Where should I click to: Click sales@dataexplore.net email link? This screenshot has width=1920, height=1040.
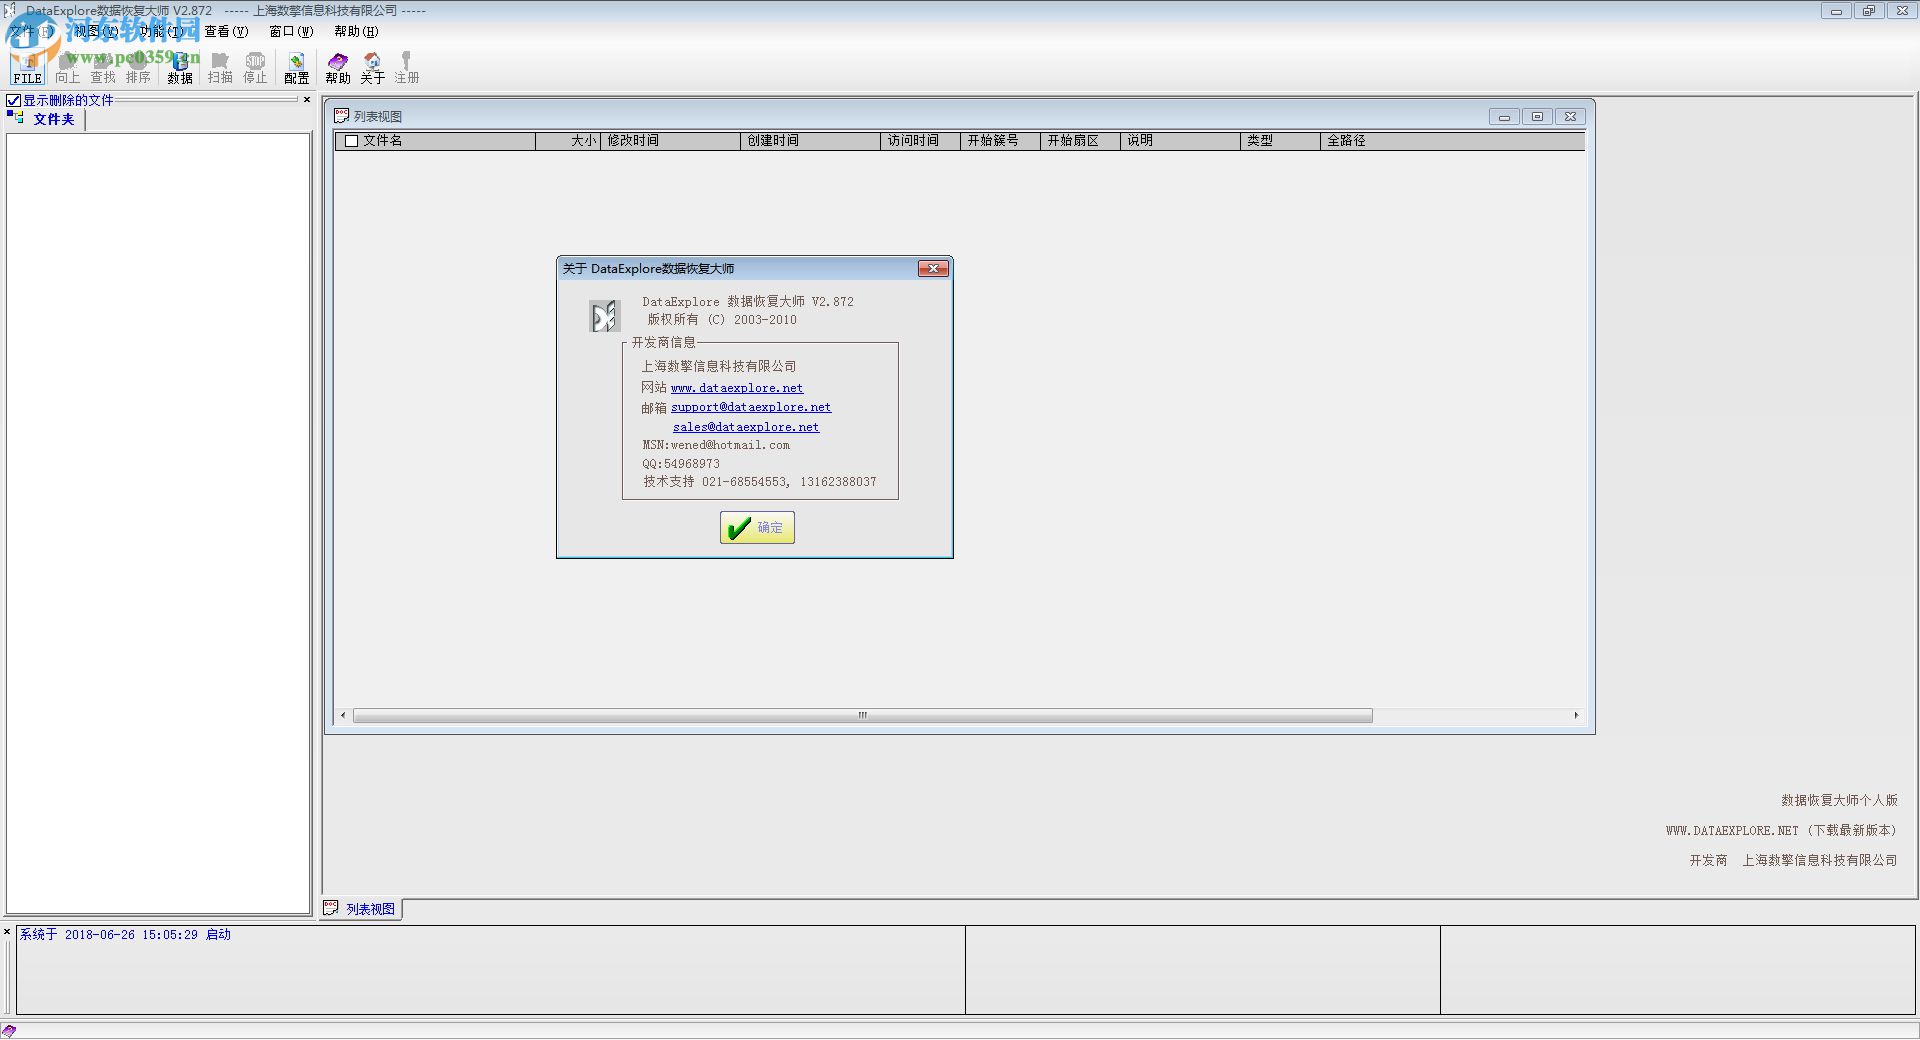[x=746, y=427]
